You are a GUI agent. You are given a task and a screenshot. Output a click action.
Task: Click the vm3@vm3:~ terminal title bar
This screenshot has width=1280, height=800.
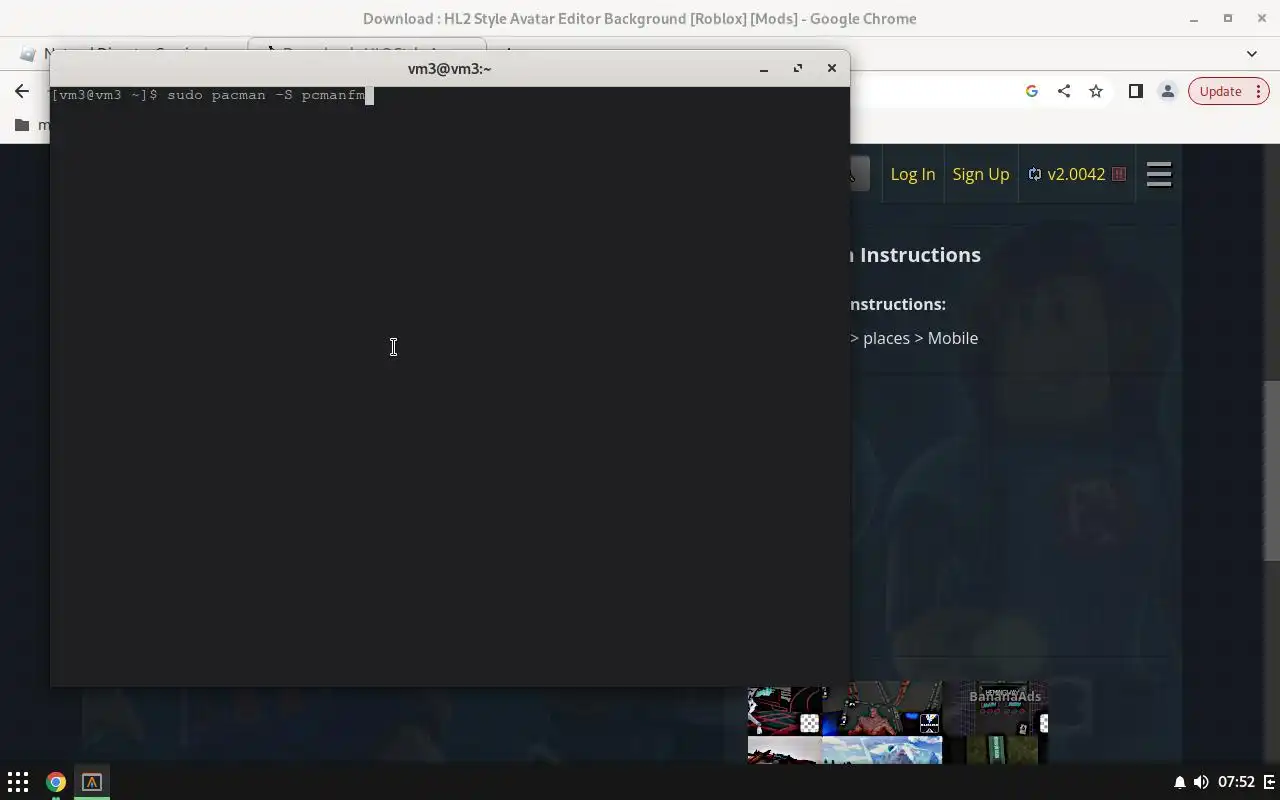coord(449,68)
